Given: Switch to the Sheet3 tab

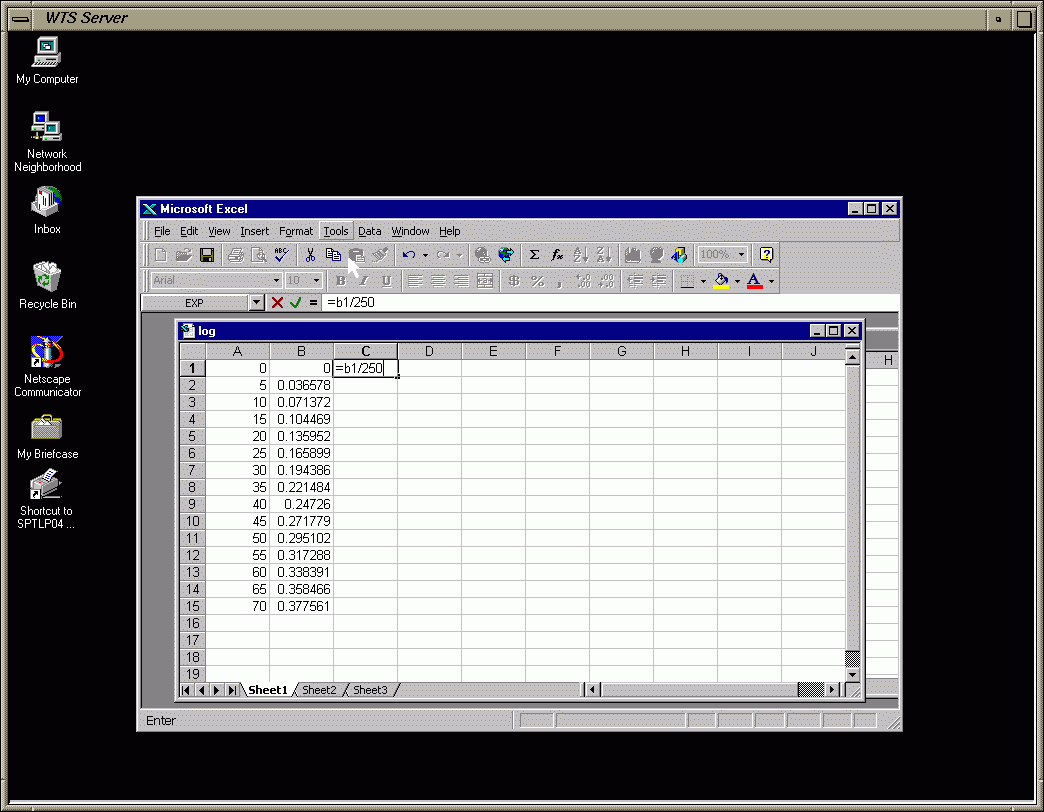Looking at the screenshot, I should click(370, 690).
